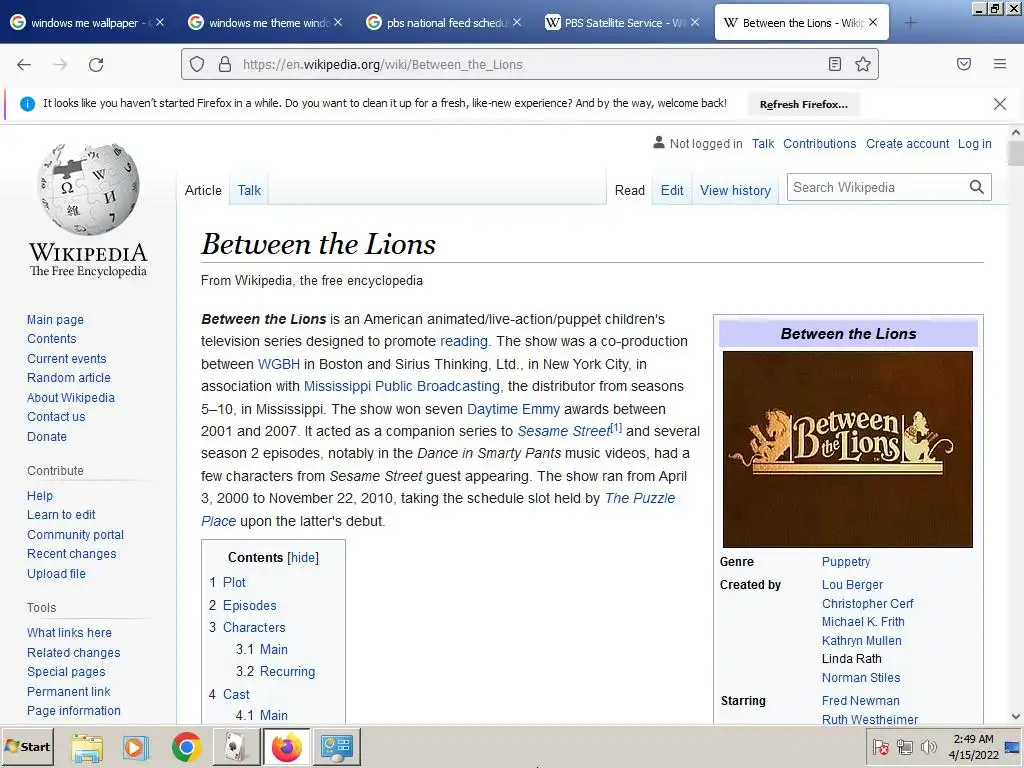Launch Windows Media Player from taskbar
The height and width of the screenshot is (768, 1024).
coord(136,747)
